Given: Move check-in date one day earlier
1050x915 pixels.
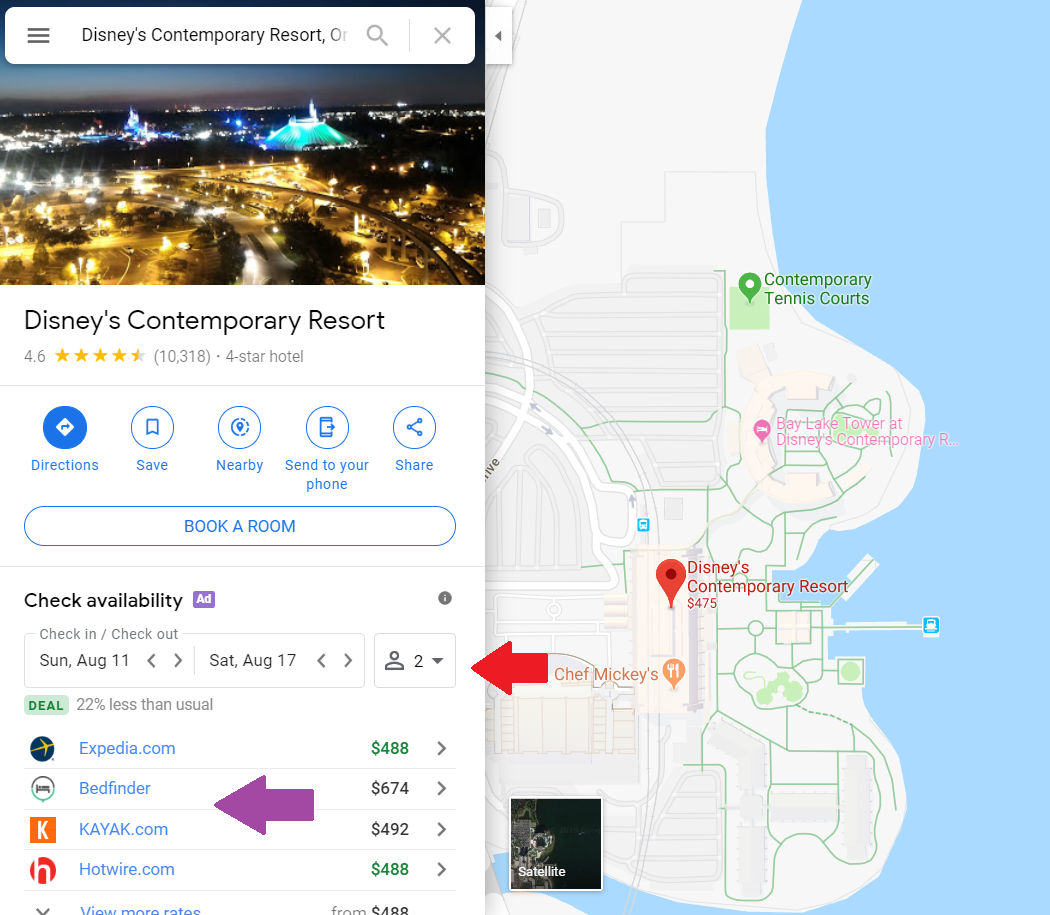Looking at the screenshot, I should click(x=152, y=661).
